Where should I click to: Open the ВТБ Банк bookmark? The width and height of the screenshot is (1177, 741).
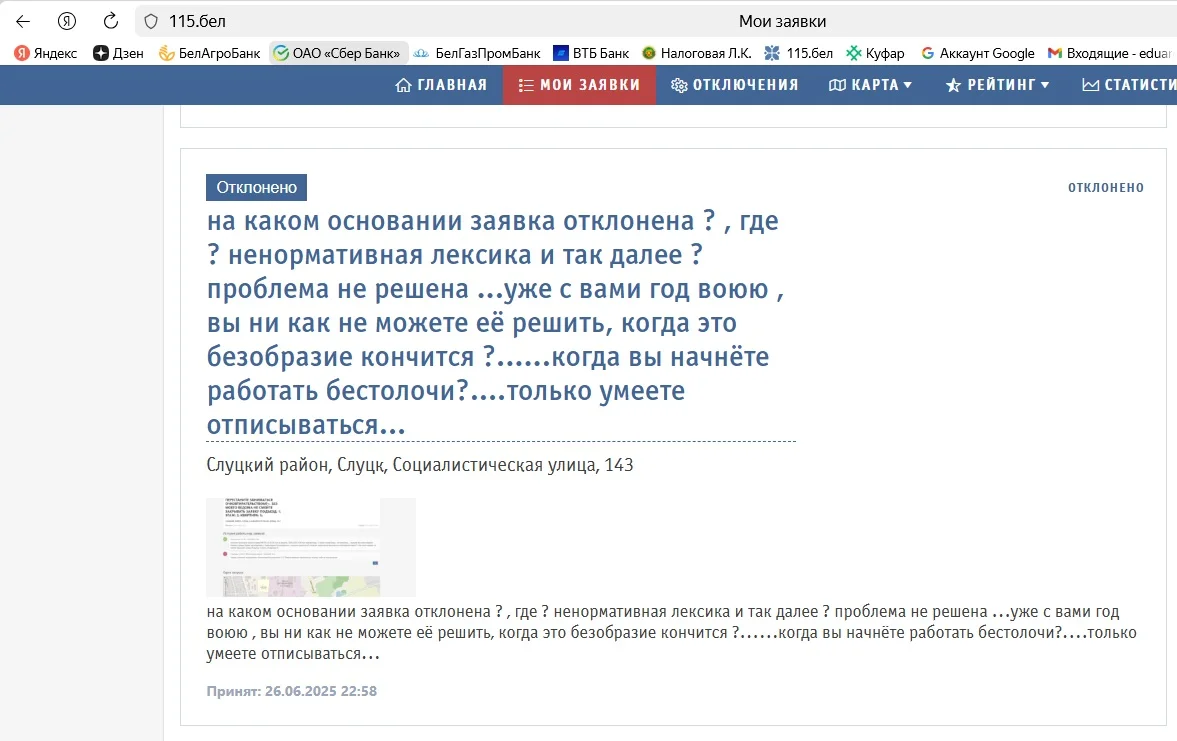591,53
